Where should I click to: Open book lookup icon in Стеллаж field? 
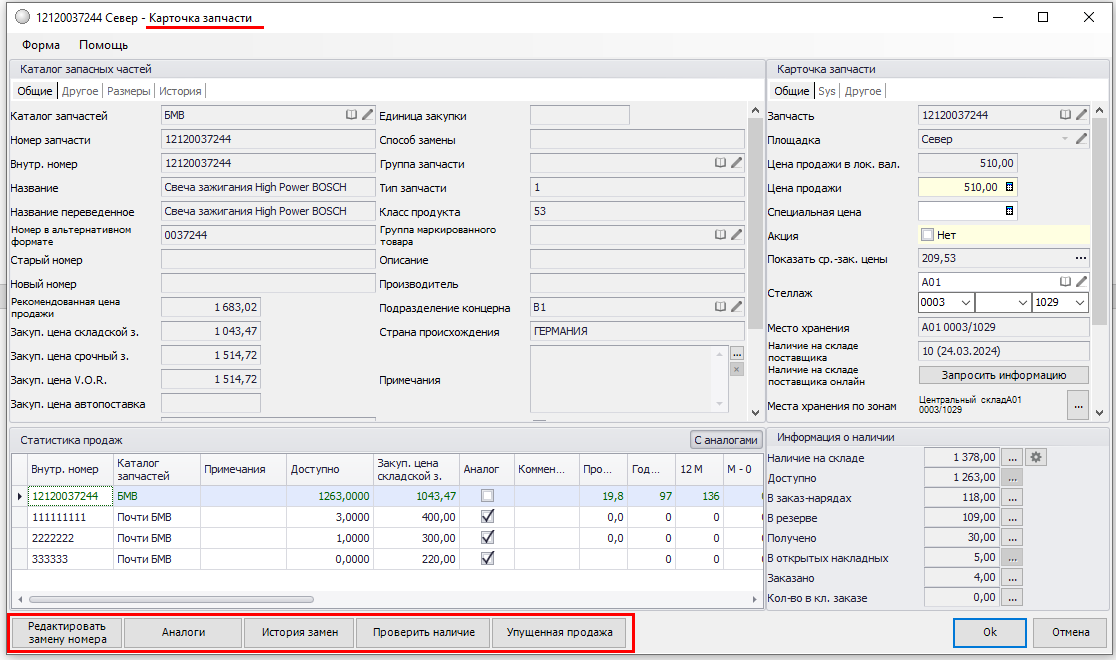coord(1066,282)
